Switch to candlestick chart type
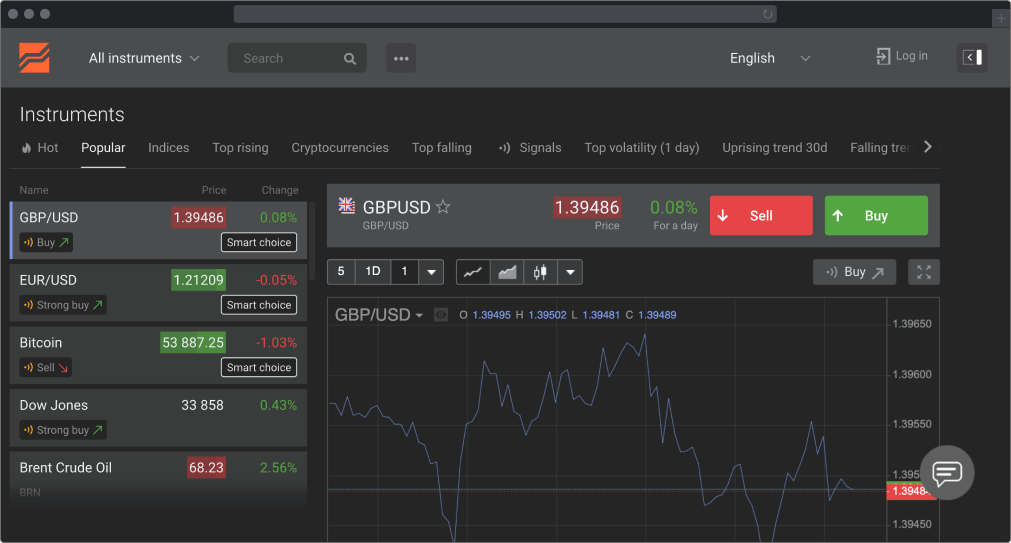The image size is (1011, 543). (540, 272)
